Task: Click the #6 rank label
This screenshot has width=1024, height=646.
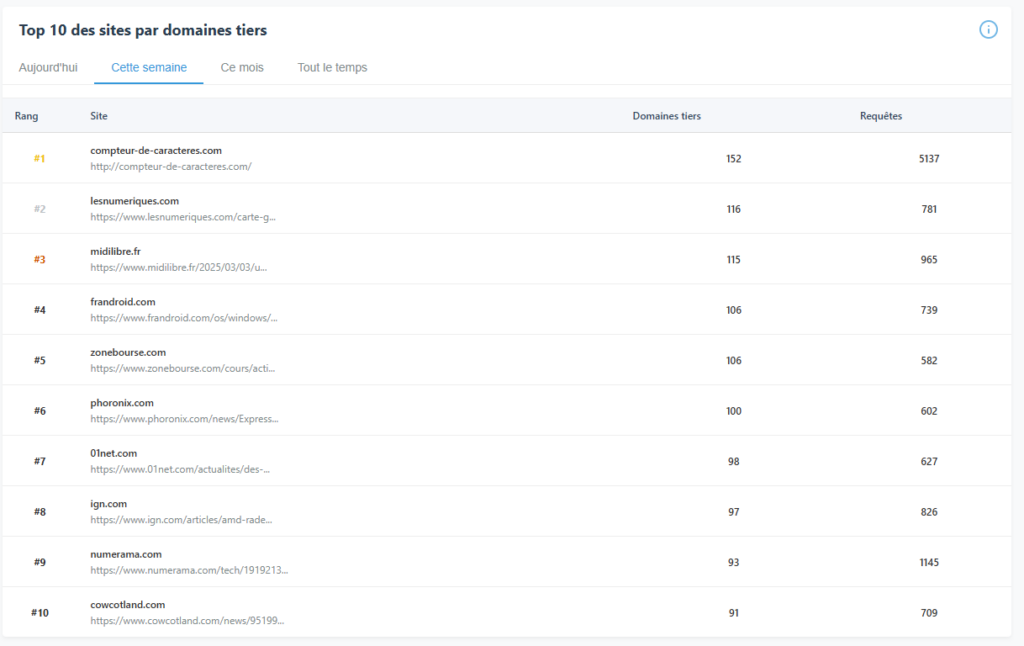Action: coord(40,411)
